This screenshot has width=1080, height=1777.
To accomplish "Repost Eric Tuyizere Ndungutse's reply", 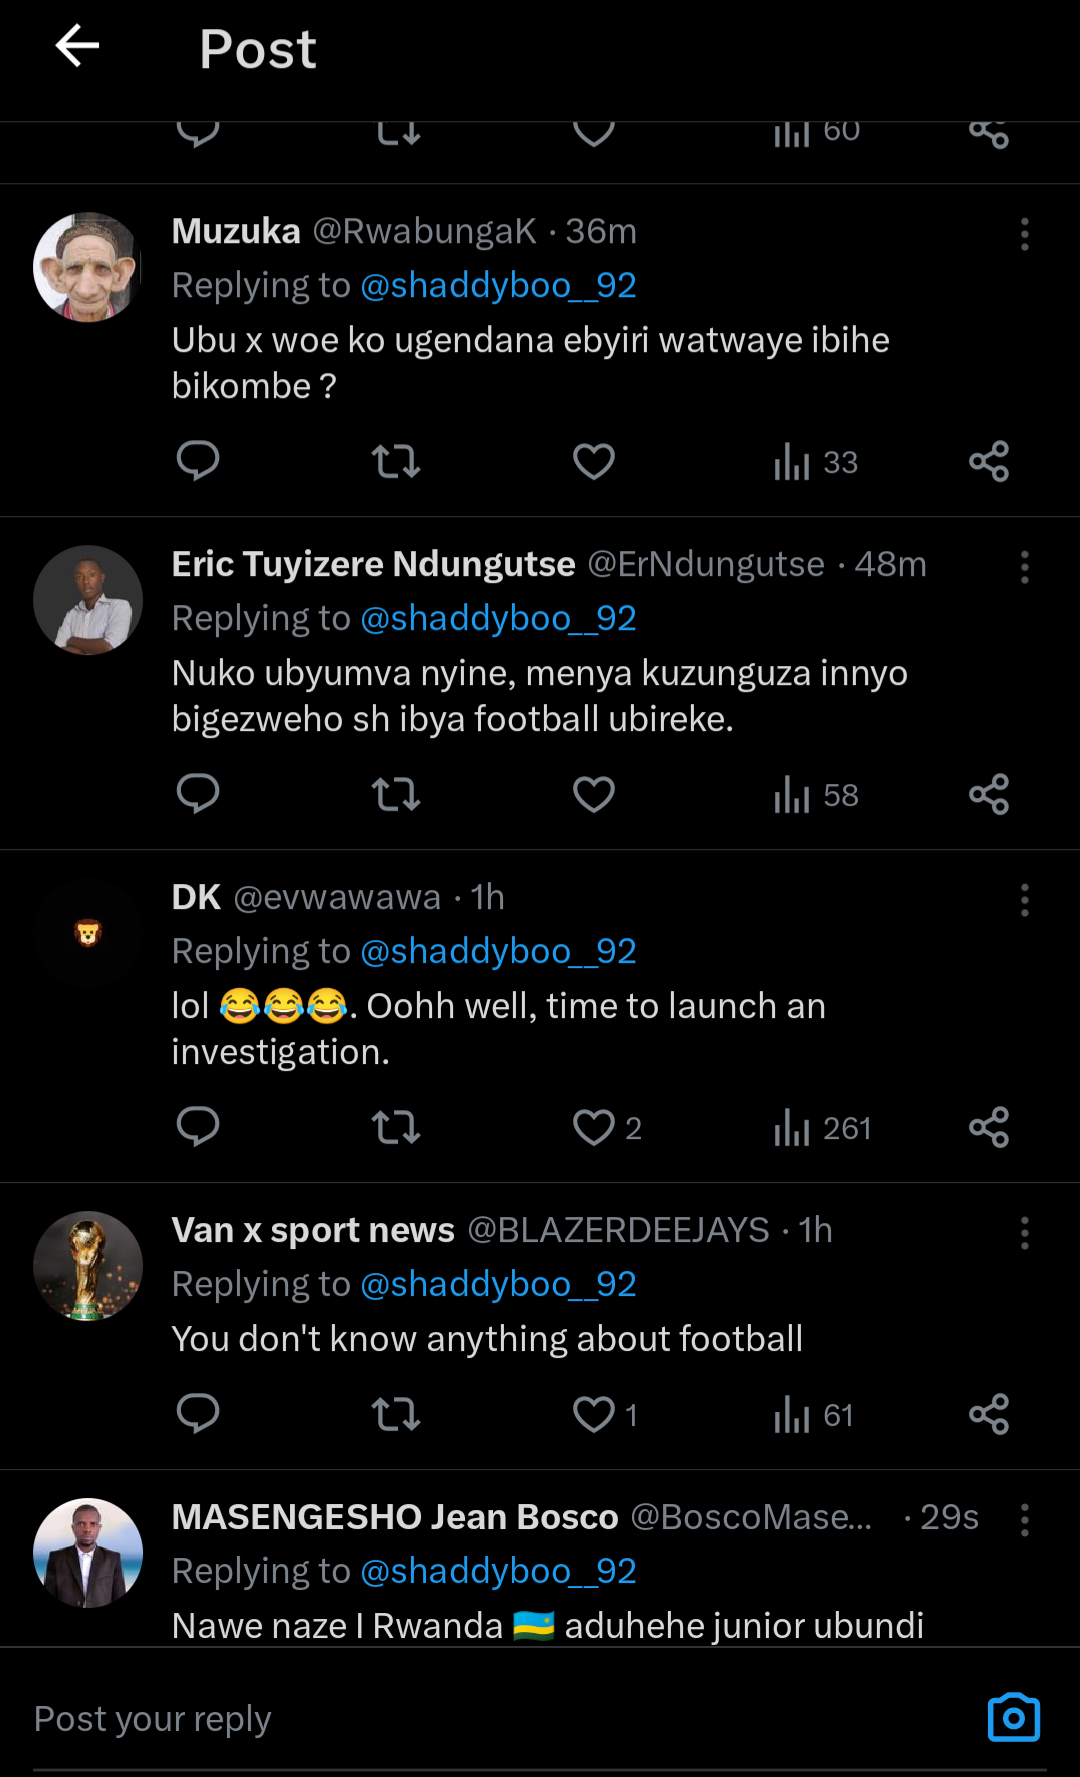I will click(395, 795).
